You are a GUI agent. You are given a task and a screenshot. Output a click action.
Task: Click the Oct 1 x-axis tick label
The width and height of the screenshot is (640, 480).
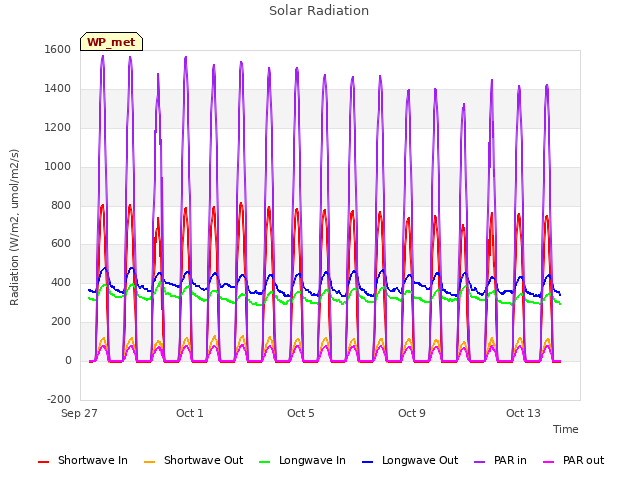[190, 413]
